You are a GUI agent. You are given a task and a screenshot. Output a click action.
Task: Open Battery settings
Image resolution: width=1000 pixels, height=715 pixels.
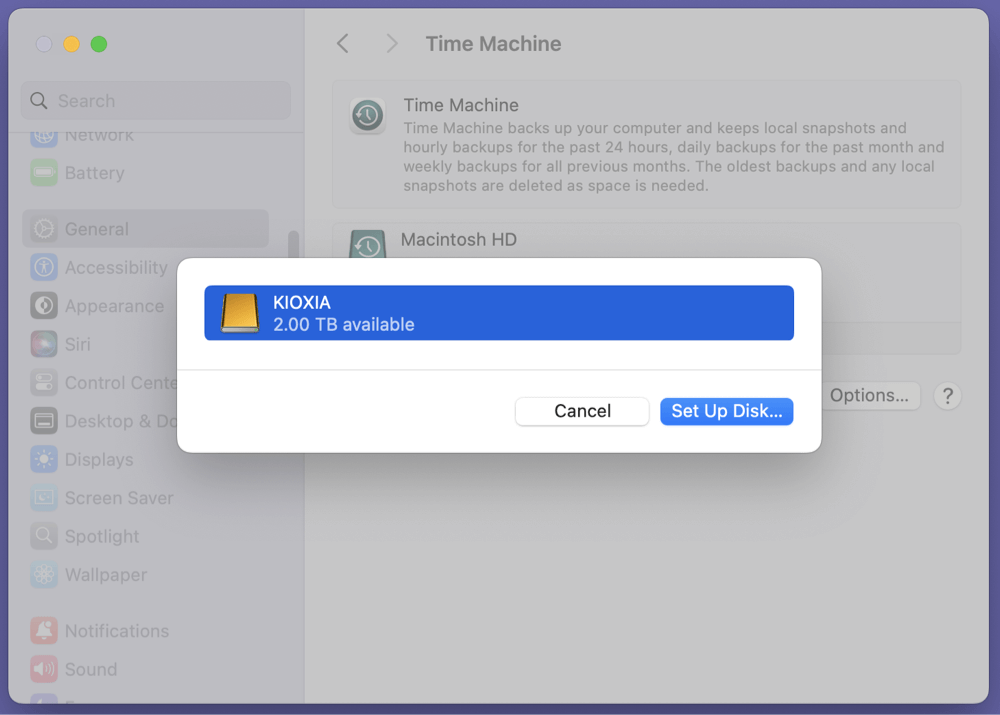coord(90,173)
